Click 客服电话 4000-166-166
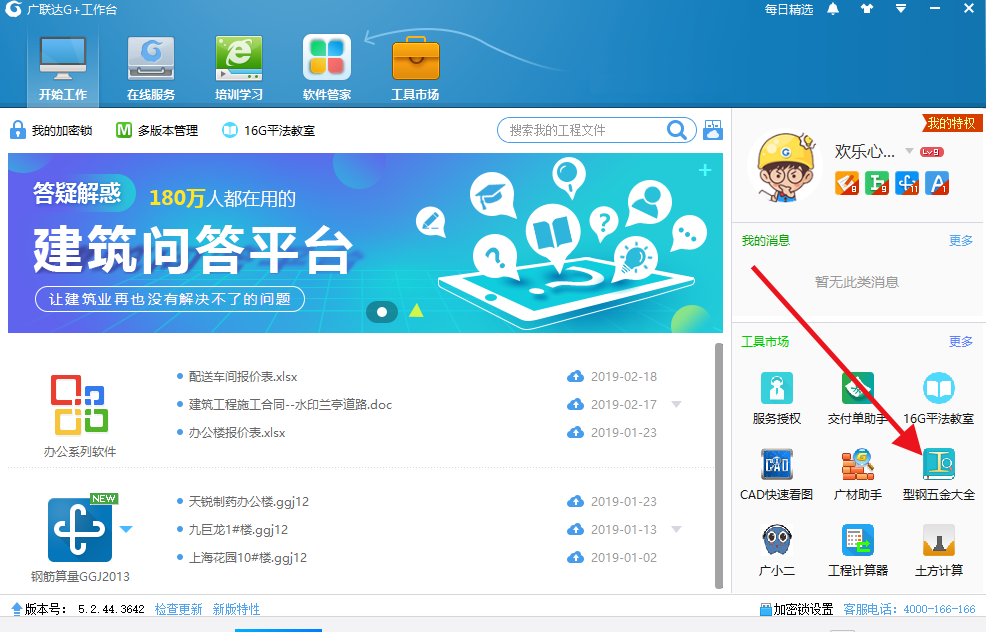The width and height of the screenshot is (986, 632). coord(909,609)
